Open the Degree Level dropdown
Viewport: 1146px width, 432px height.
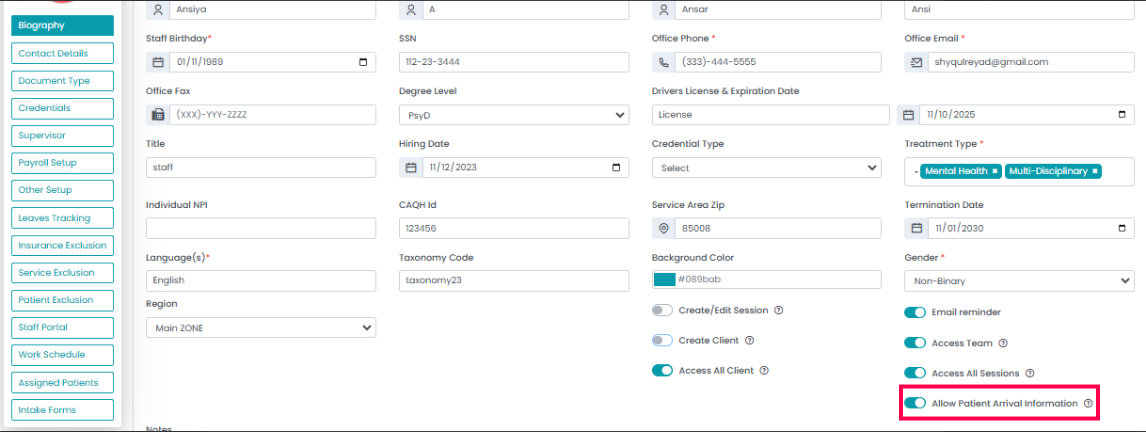click(513, 115)
